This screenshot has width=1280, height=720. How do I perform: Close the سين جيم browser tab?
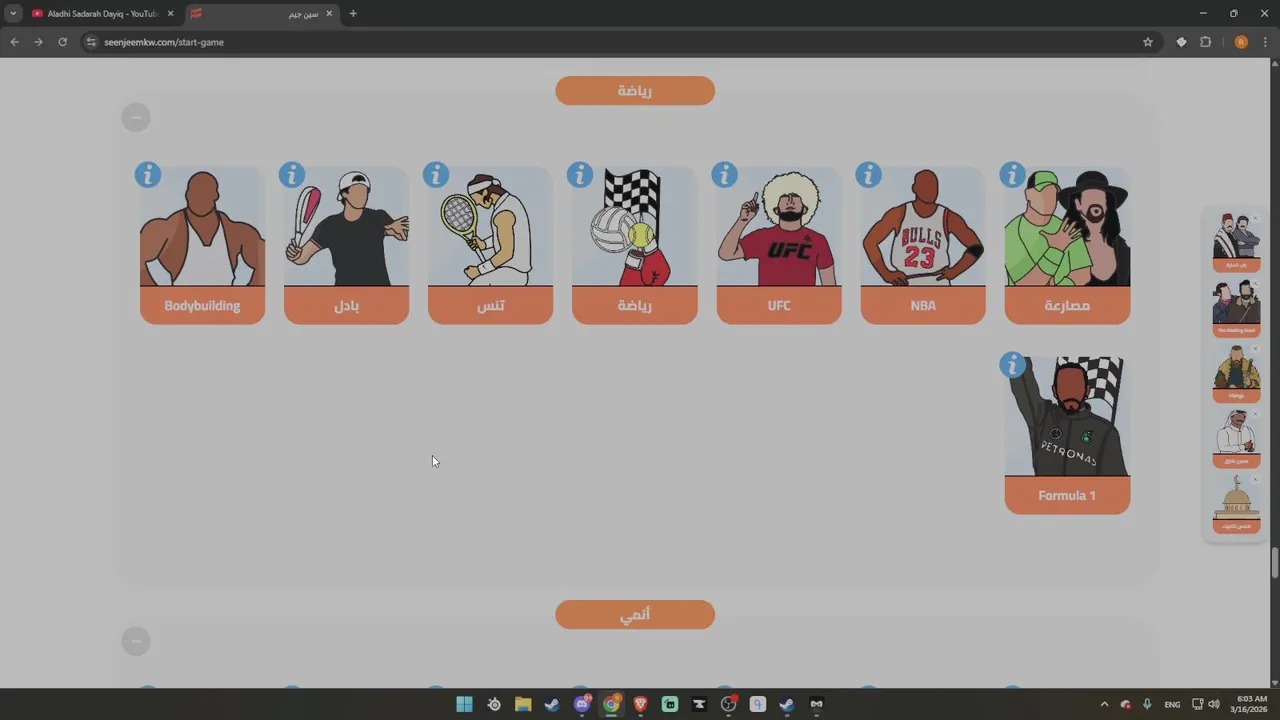pos(329,14)
